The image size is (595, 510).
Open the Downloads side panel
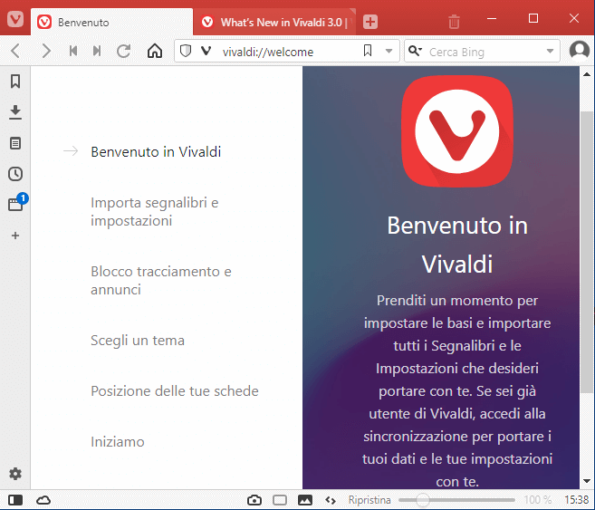tap(15, 112)
